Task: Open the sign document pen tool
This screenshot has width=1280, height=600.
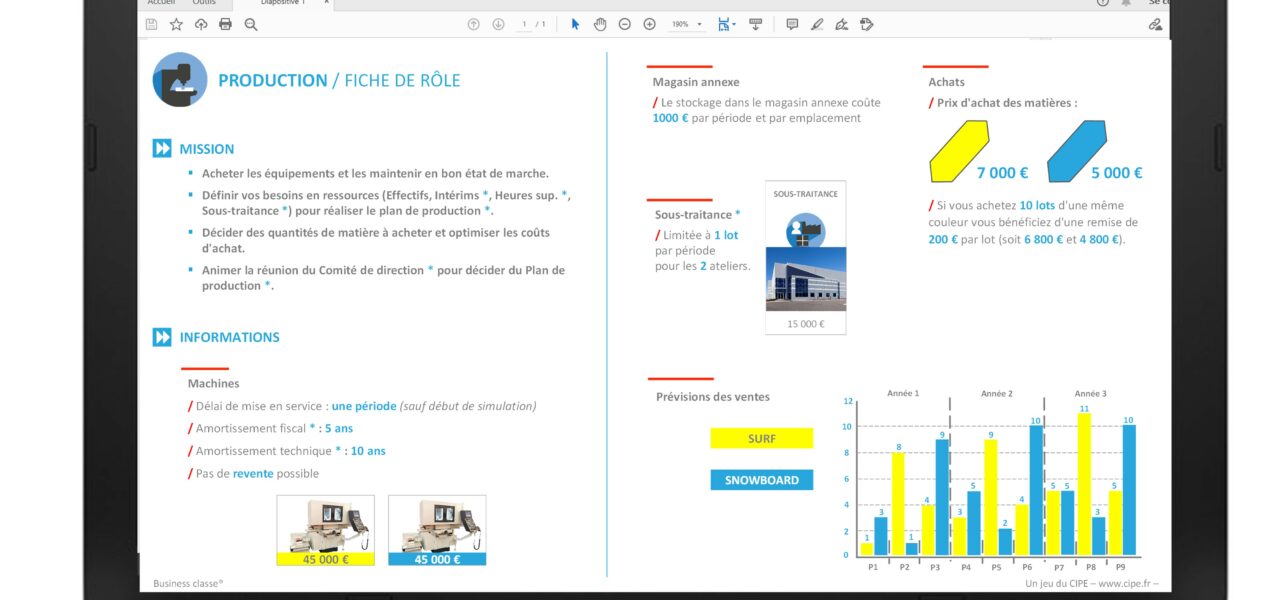Action: coord(842,24)
